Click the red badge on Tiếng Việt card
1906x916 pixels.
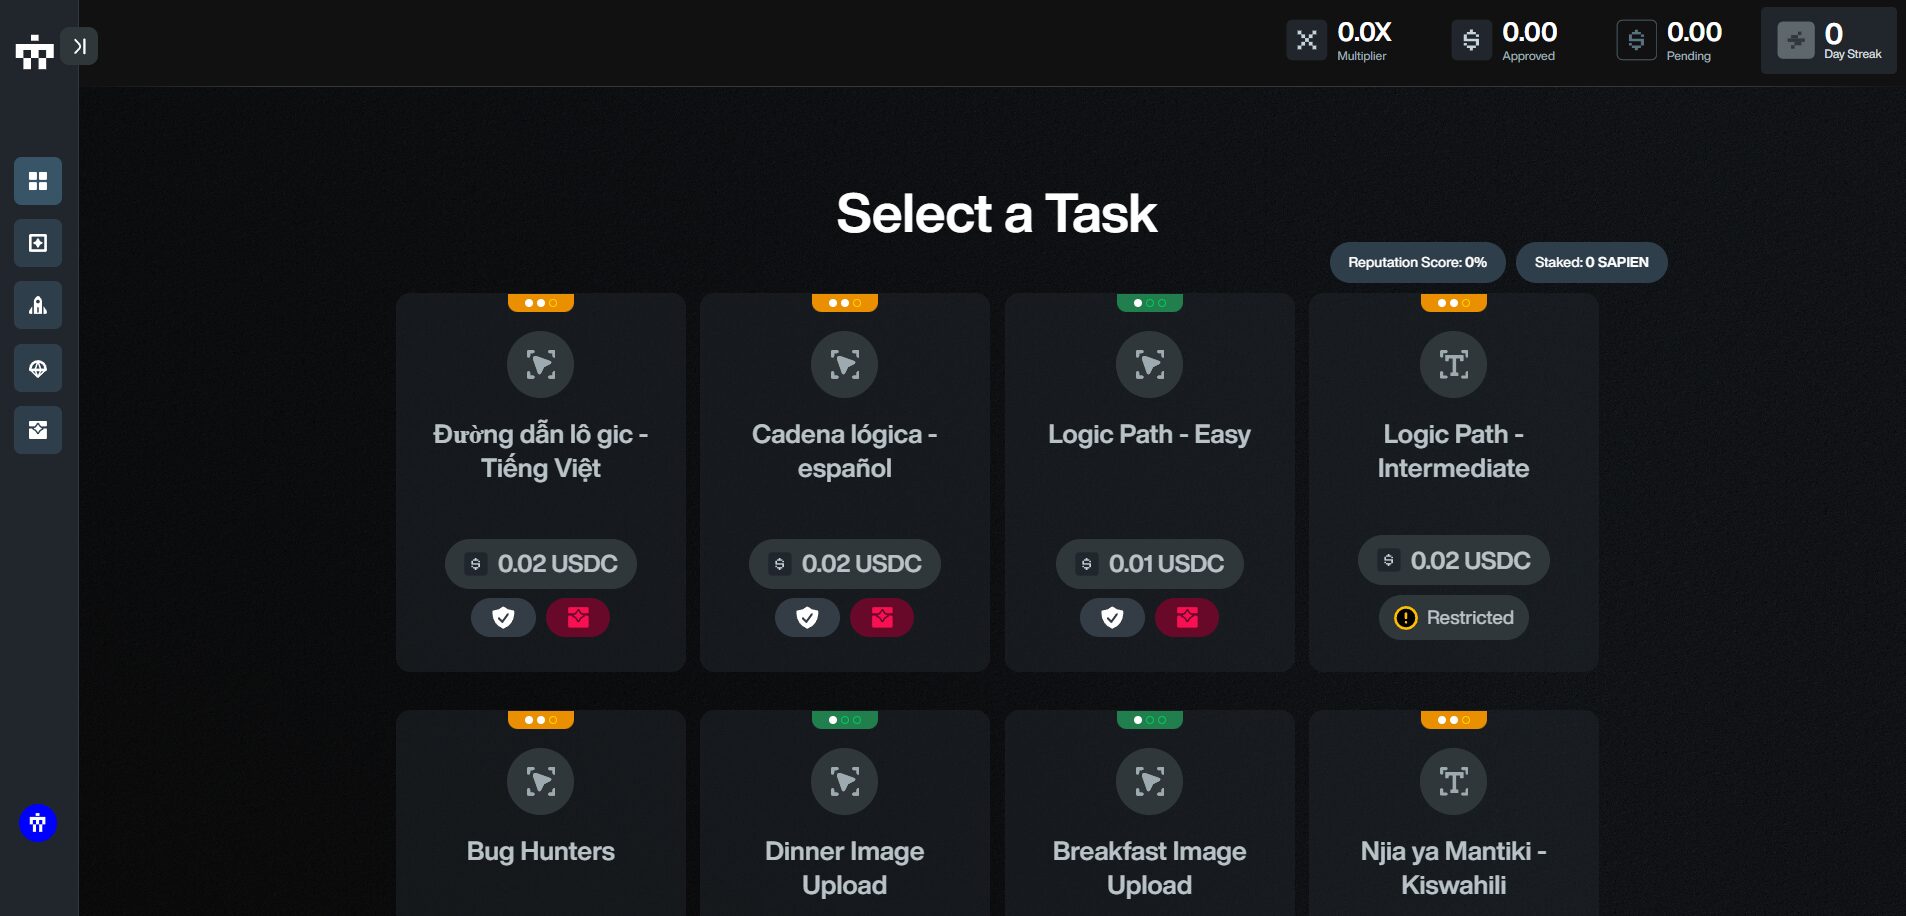coord(578,618)
